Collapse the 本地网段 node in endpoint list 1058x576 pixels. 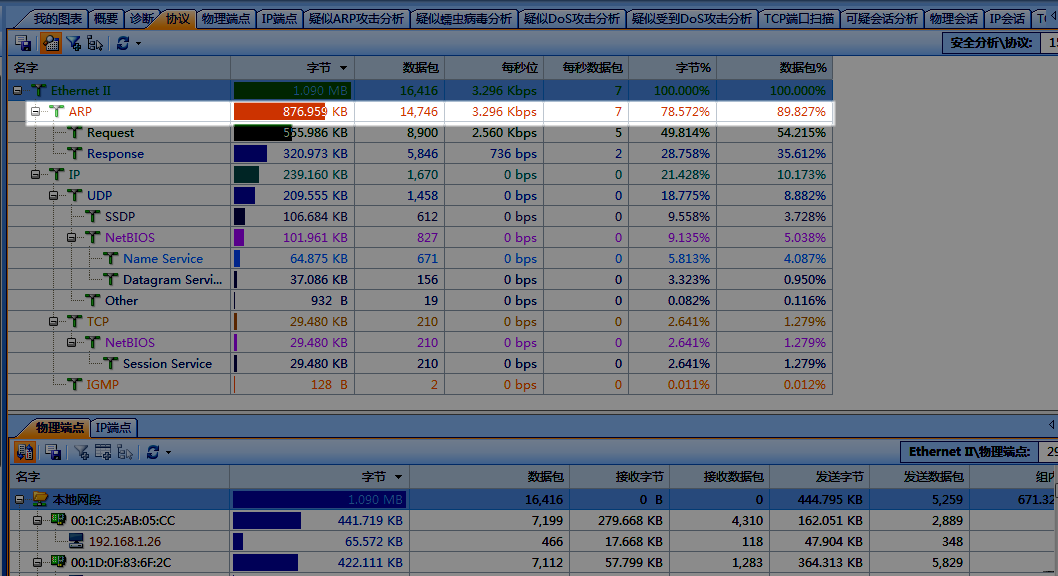pyautogui.click(x=18, y=499)
